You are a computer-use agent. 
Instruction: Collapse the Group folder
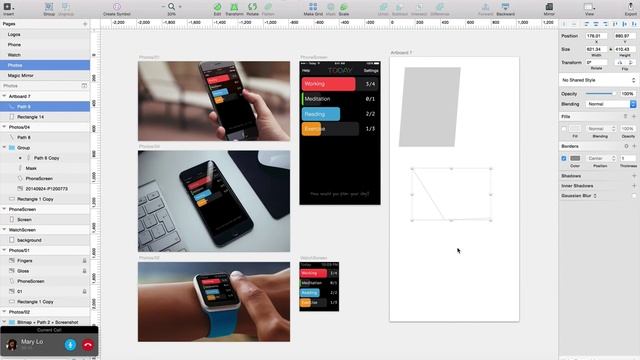click(x=4, y=148)
